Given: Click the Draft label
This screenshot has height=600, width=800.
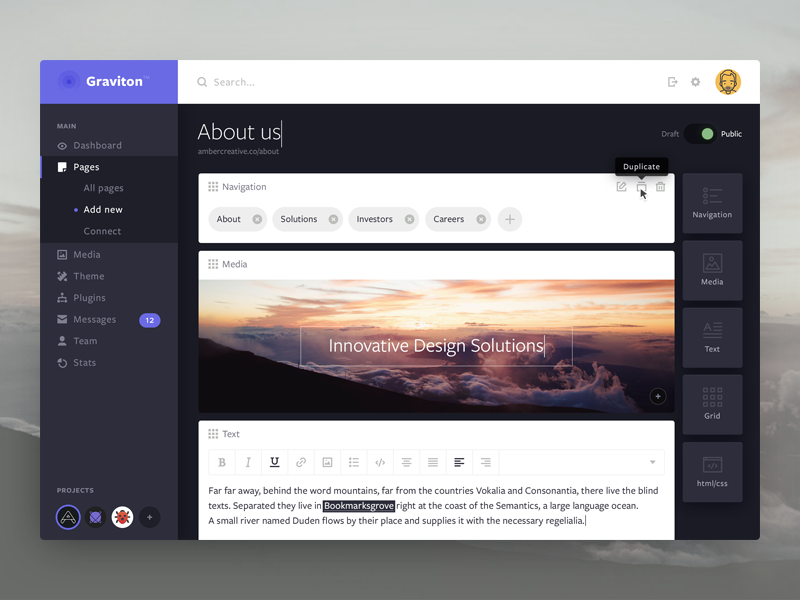Looking at the screenshot, I should [x=670, y=134].
